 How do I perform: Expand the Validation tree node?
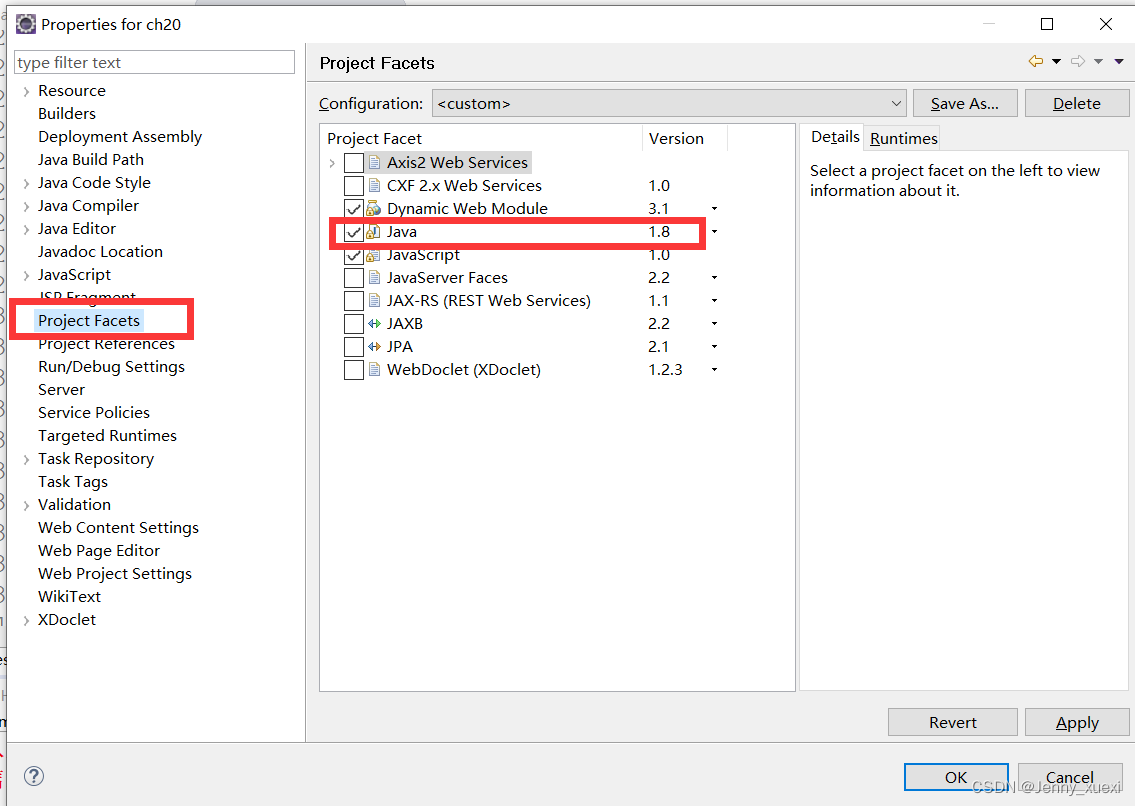26,505
